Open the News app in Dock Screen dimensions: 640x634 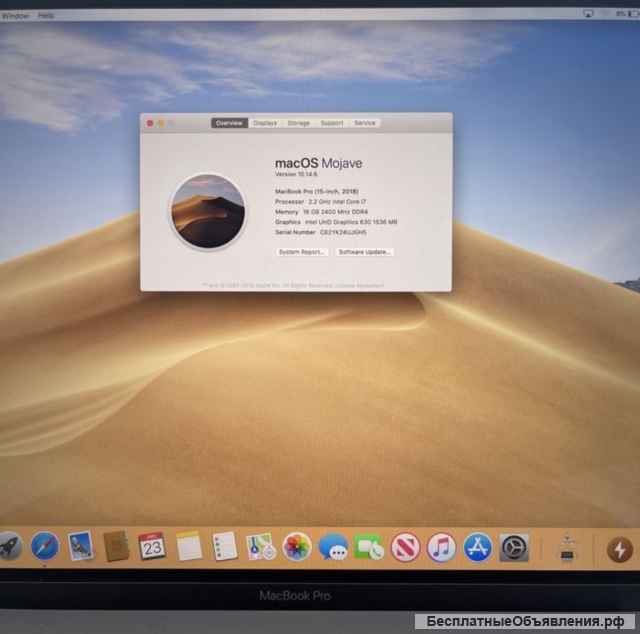405,547
